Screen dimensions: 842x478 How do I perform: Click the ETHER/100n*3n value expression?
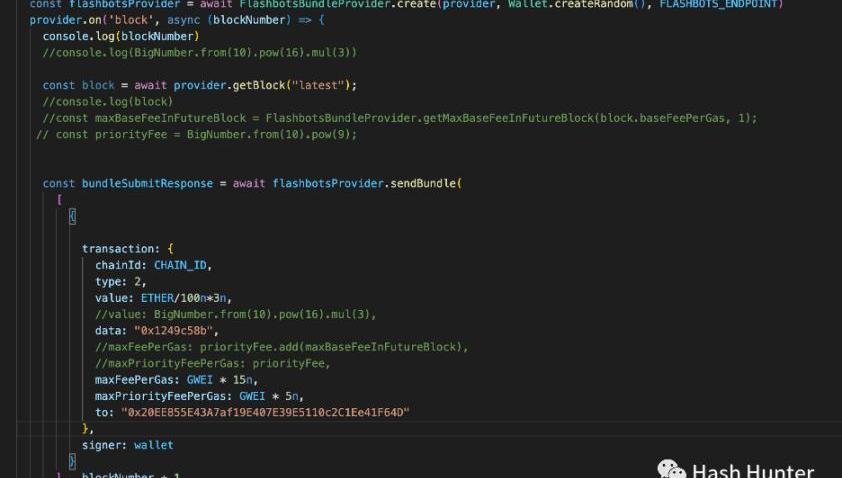[x=185, y=298]
